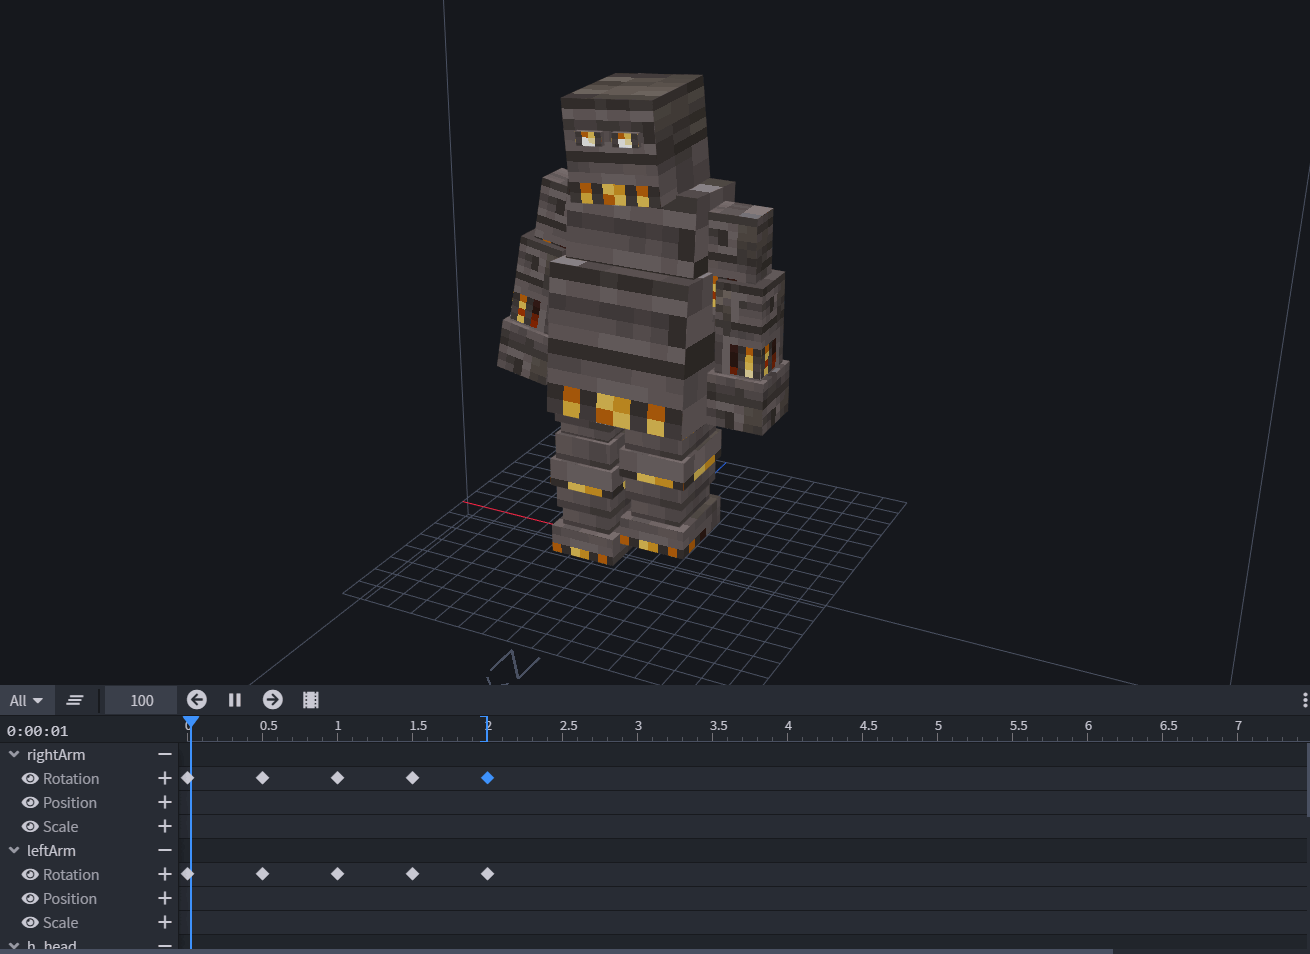Open the timeline toolbar three-dots menu

click(x=1305, y=700)
